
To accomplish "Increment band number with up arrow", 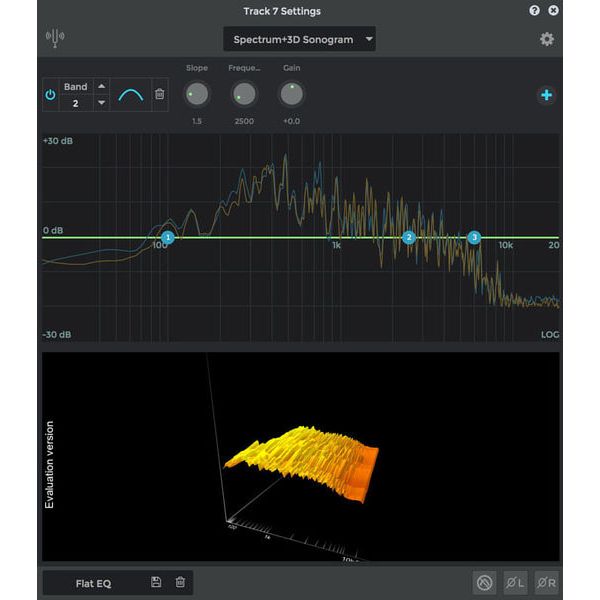I will pos(101,86).
